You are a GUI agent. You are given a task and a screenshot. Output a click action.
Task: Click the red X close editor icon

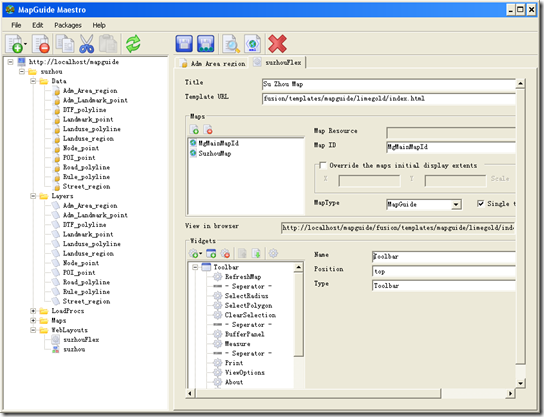[x=277, y=44]
